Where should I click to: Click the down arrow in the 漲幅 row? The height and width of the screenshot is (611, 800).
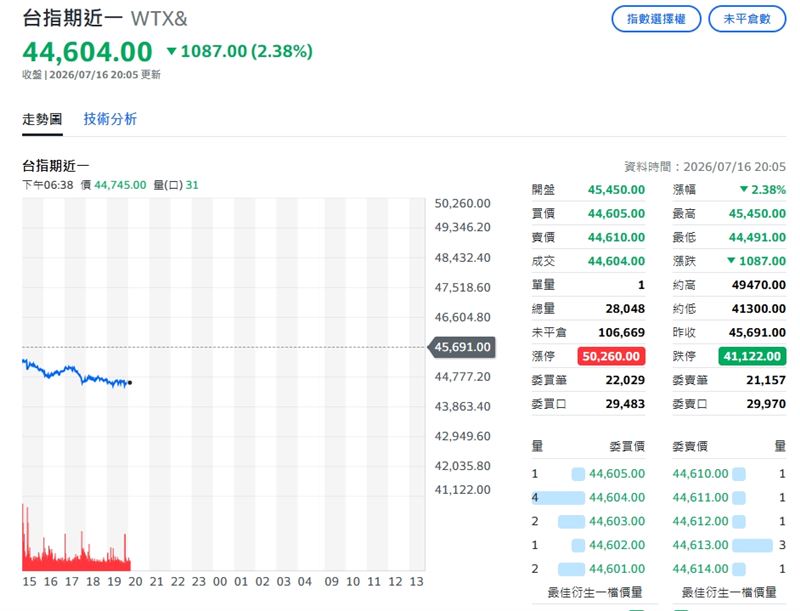point(744,189)
